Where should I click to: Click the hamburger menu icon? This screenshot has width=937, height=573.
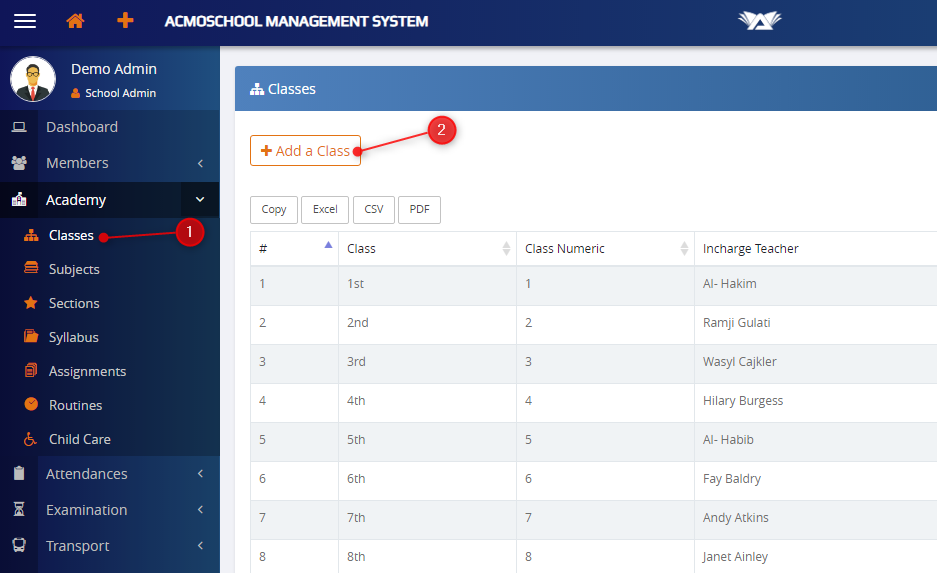24,21
